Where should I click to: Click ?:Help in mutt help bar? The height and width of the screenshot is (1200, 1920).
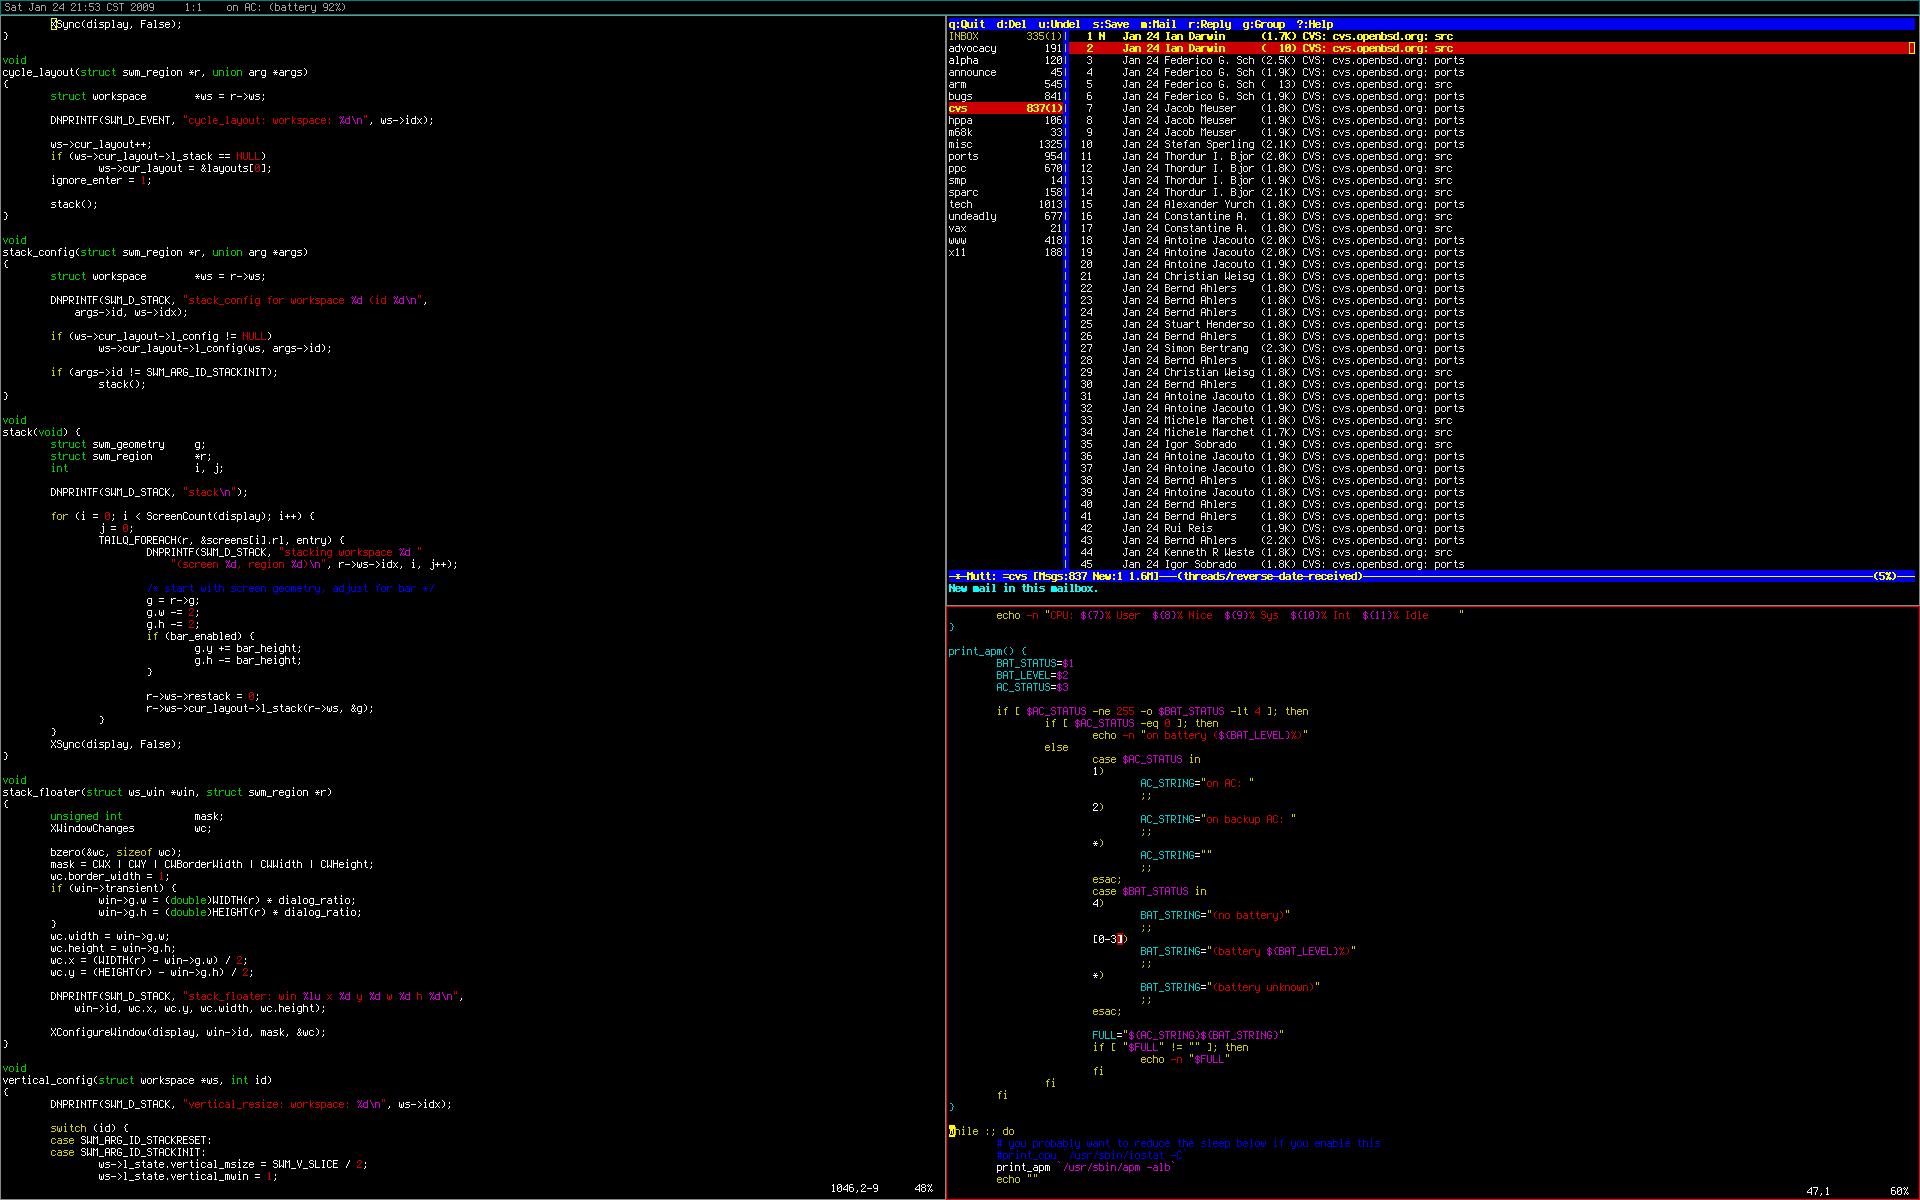pos(1314,24)
